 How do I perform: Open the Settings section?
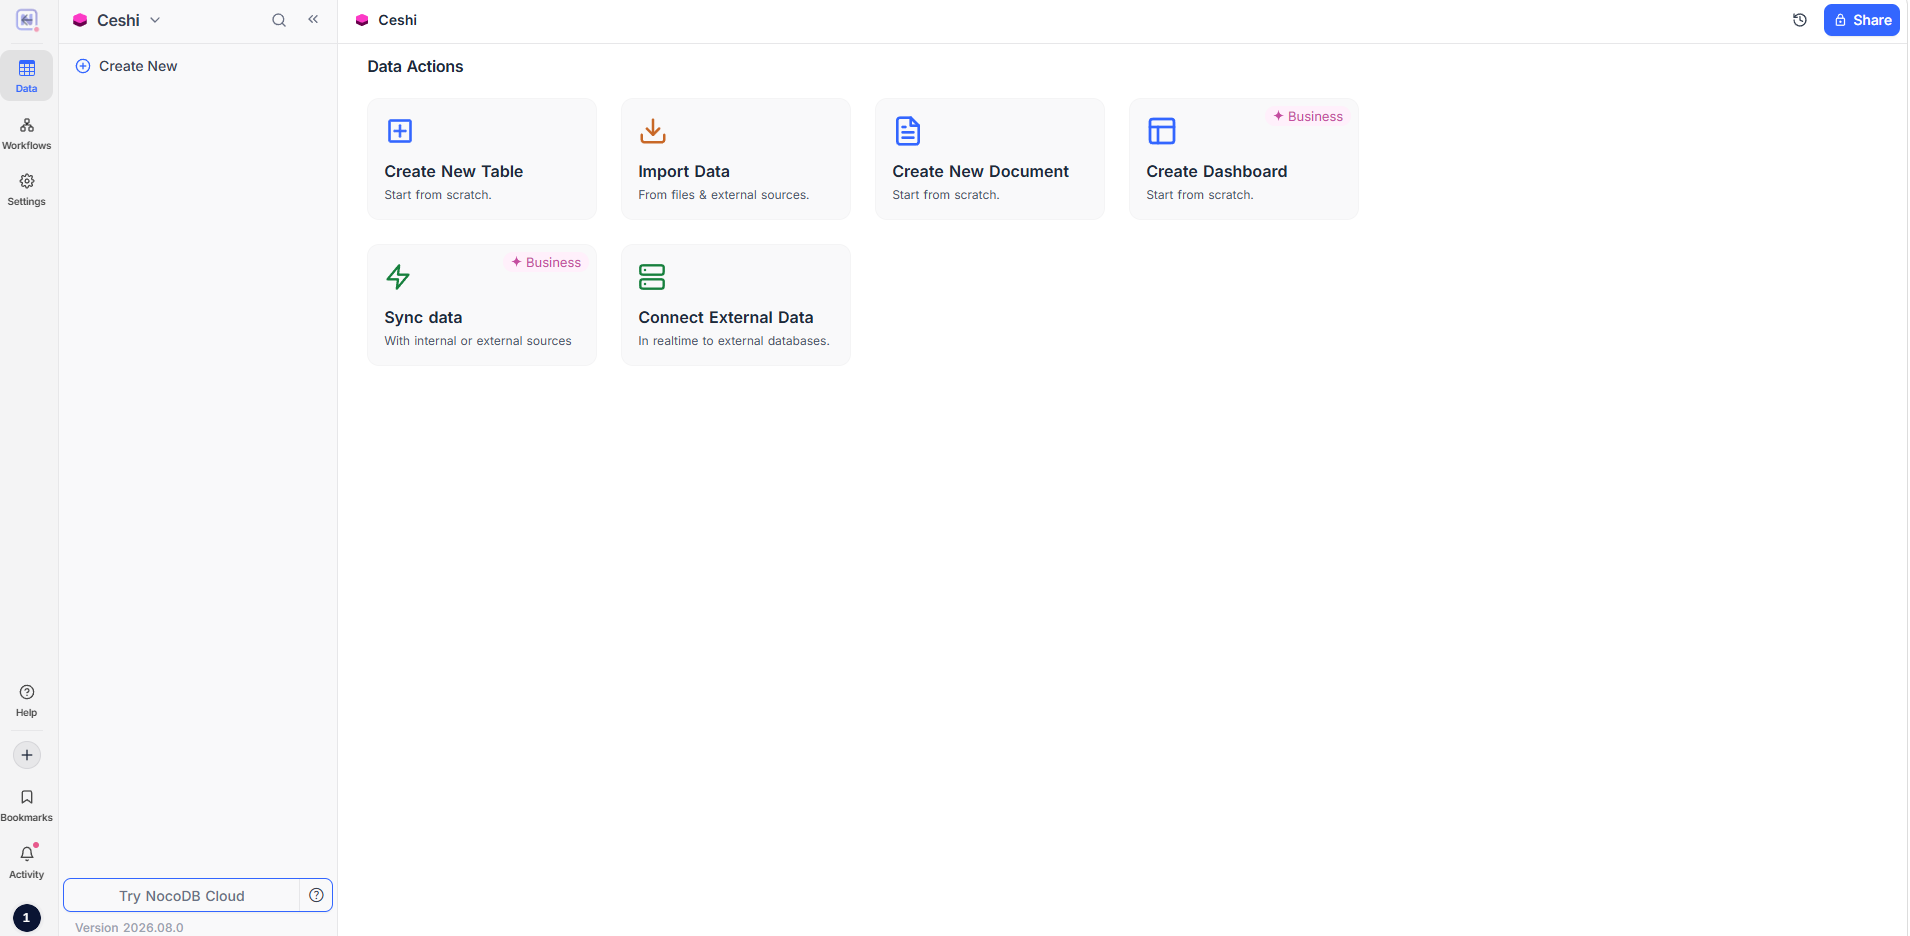pos(27,189)
